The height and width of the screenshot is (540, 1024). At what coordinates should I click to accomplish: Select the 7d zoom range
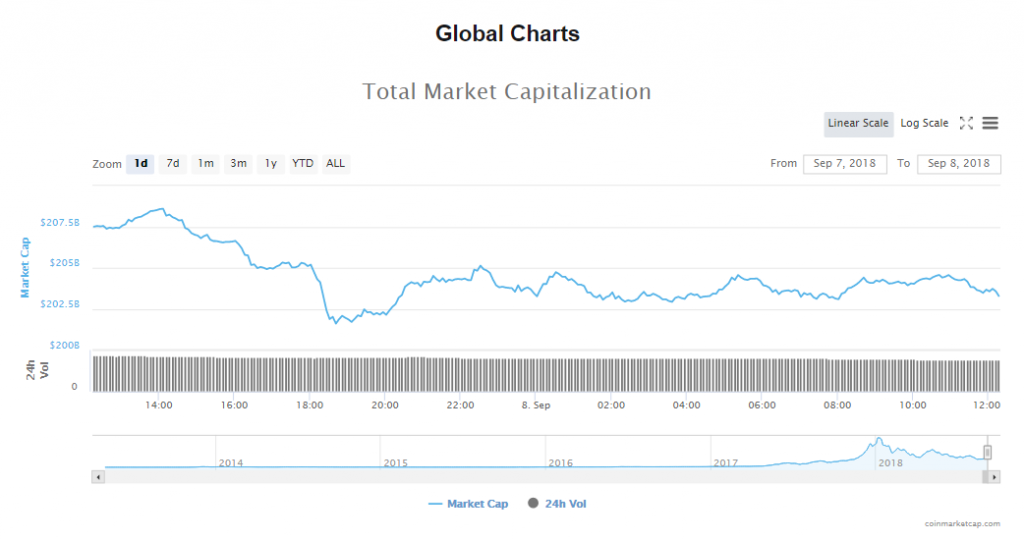[173, 163]
